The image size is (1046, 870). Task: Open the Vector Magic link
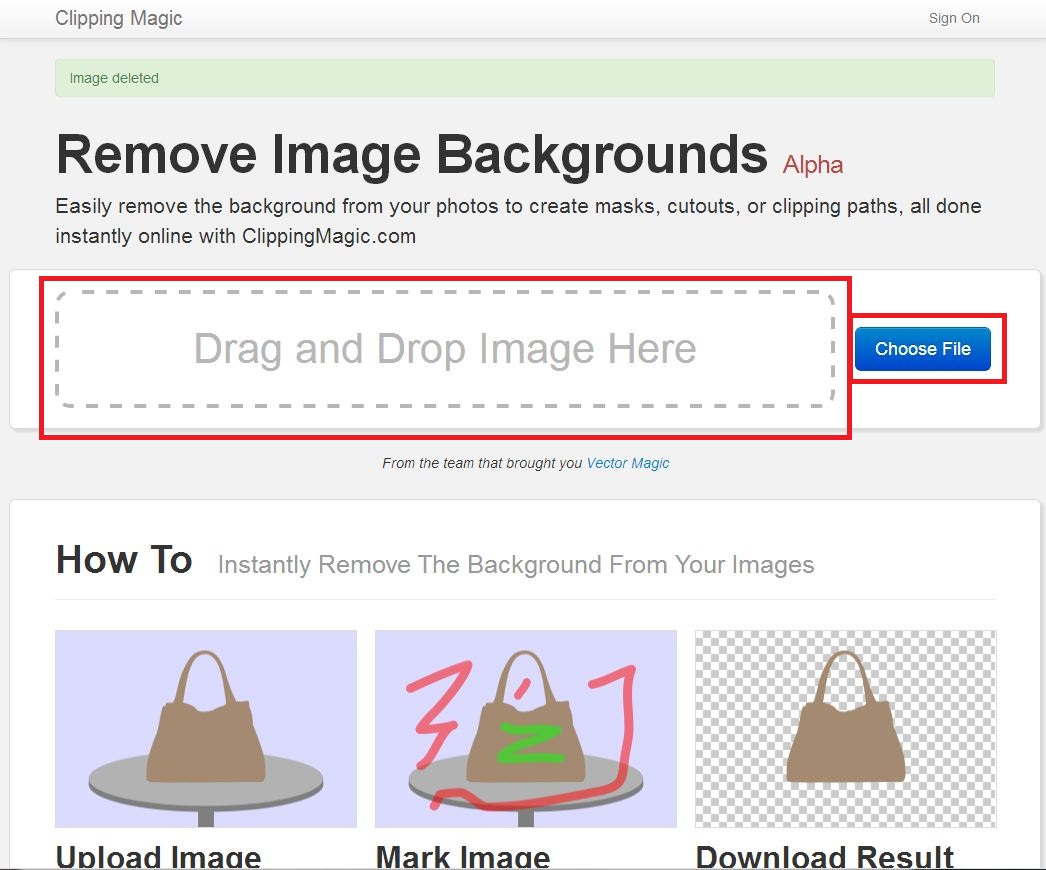[628, 463]
